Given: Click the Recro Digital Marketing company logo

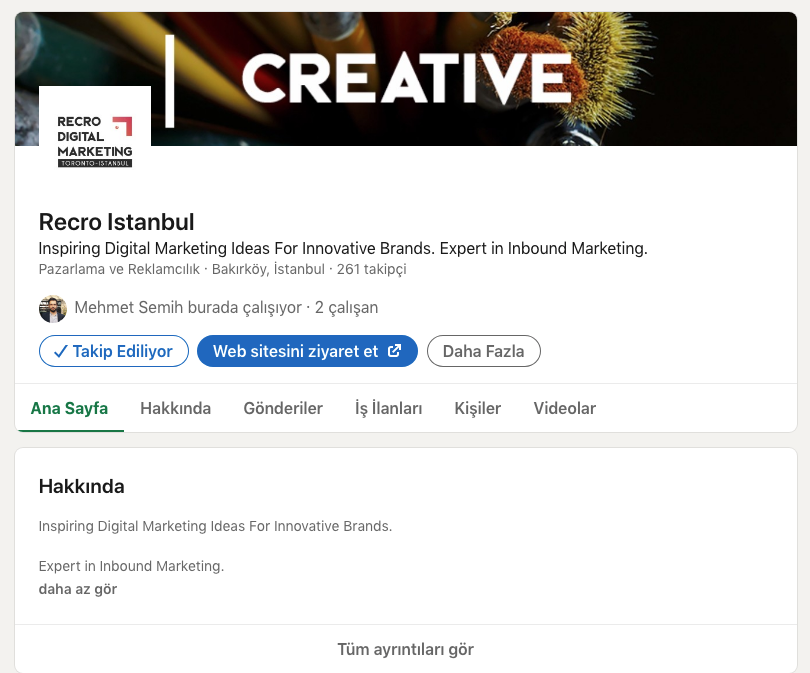Looking at the screenshot, I should [95, 142].
